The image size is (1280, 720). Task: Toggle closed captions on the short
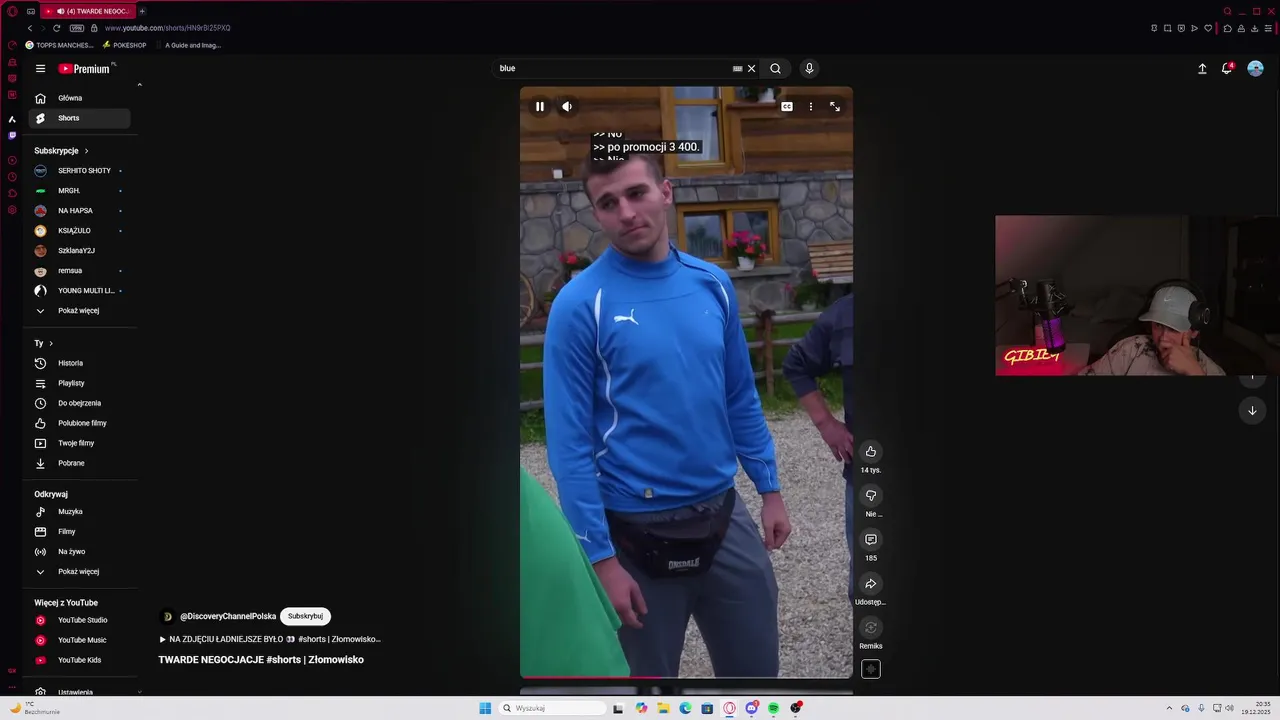point(787,106)
